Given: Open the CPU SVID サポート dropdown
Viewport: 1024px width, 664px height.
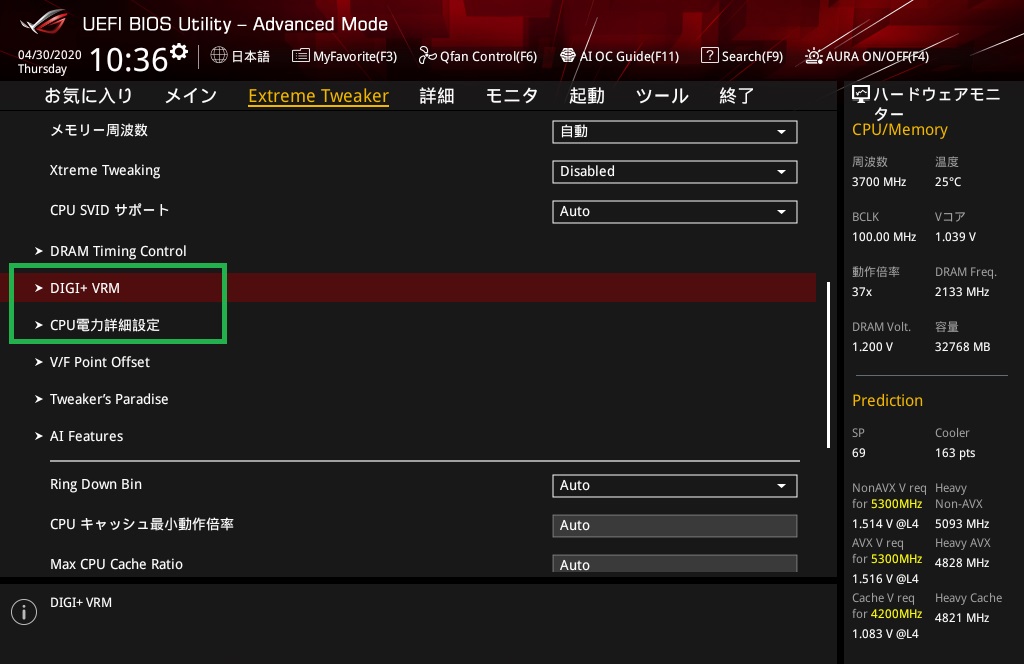Looking at the screenshot, I should coord(675,212).
